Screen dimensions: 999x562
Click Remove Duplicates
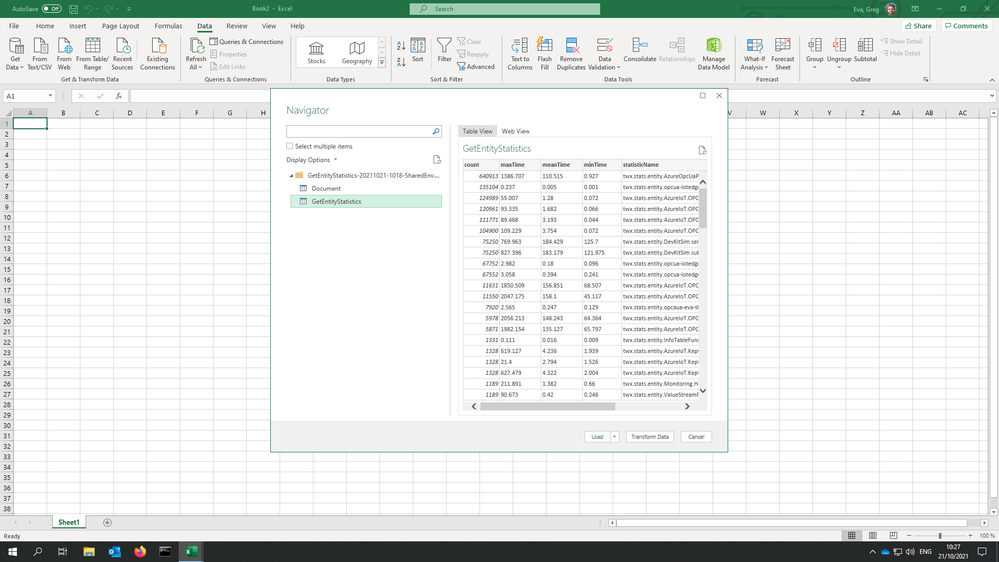[571, 54]
